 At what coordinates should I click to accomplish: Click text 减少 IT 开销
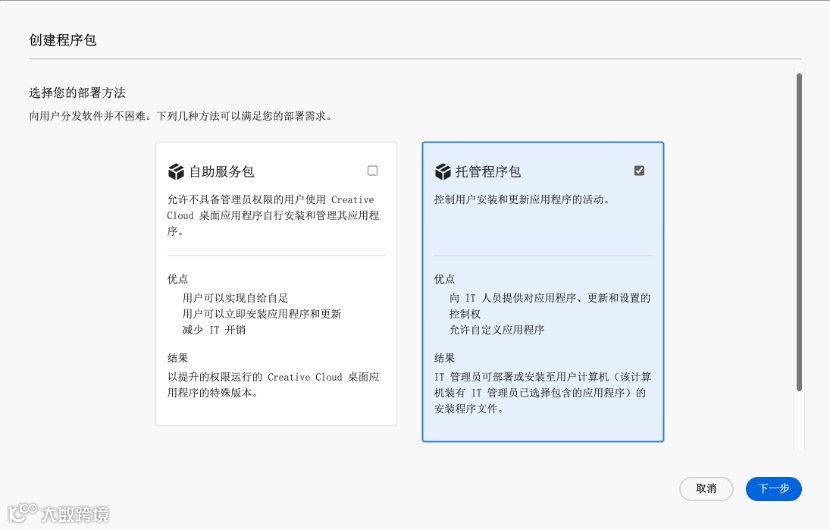214,329
